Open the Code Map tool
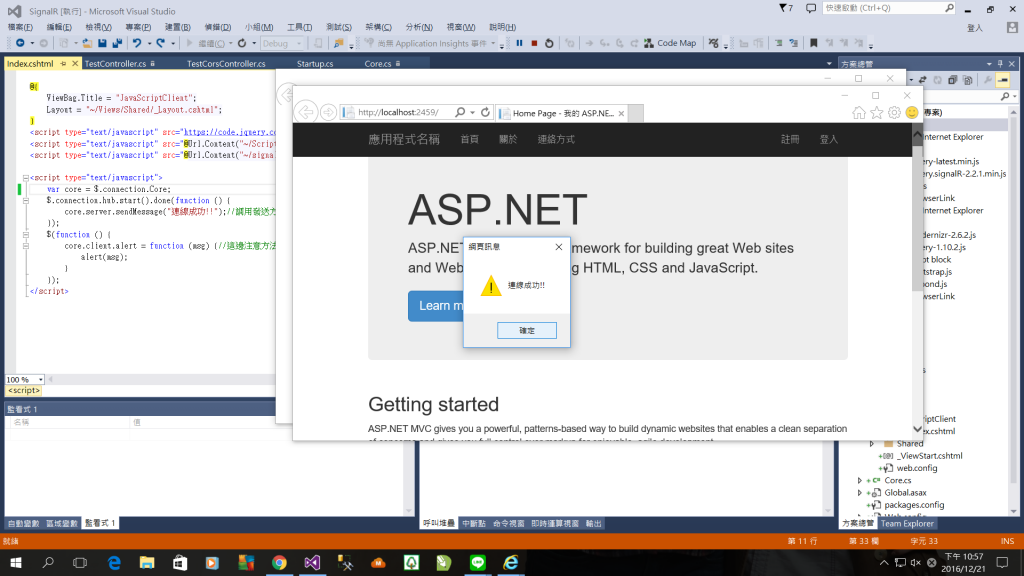The height and width of the screenshot is (576, 1024). (670, 43)
